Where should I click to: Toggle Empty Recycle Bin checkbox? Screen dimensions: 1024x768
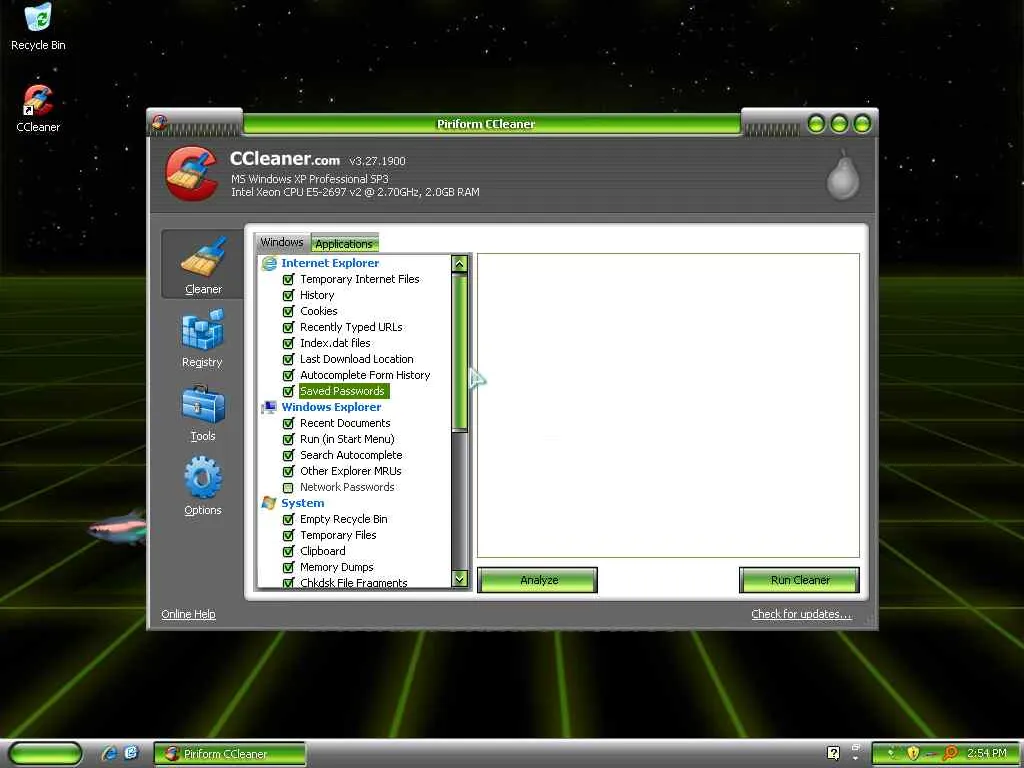pos(288,519)
